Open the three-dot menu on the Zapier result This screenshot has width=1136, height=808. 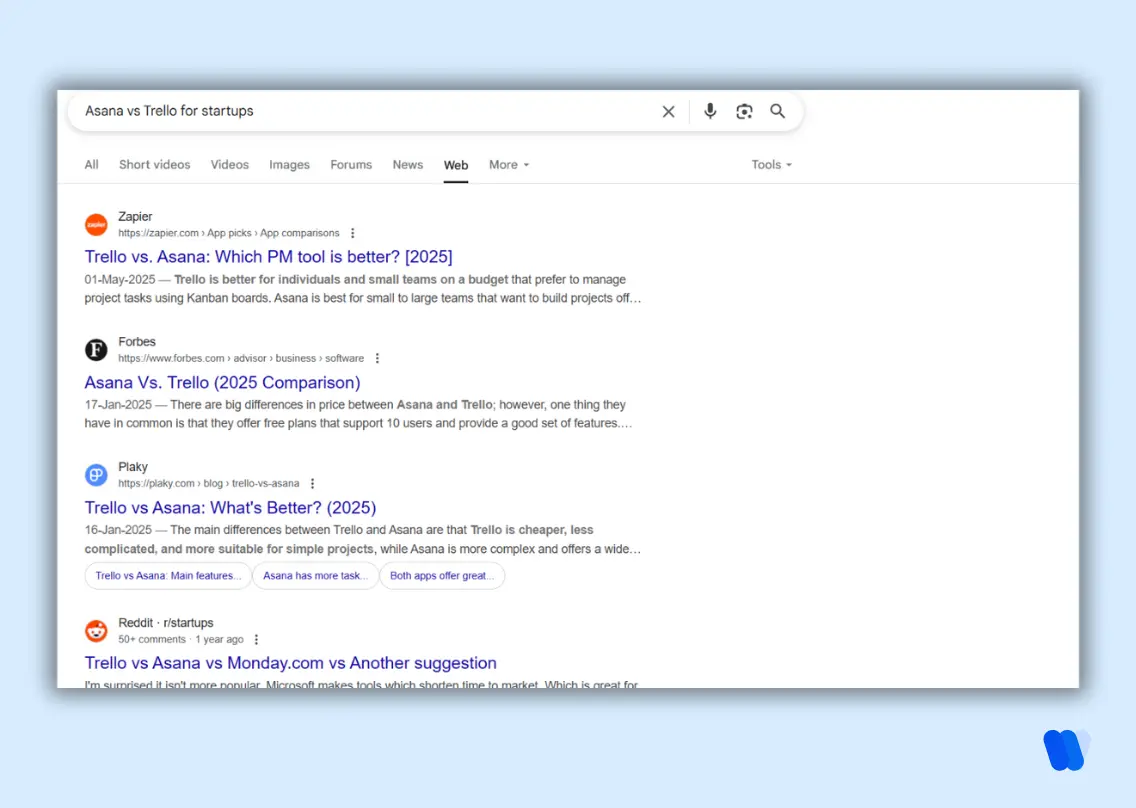click(352, 232)
